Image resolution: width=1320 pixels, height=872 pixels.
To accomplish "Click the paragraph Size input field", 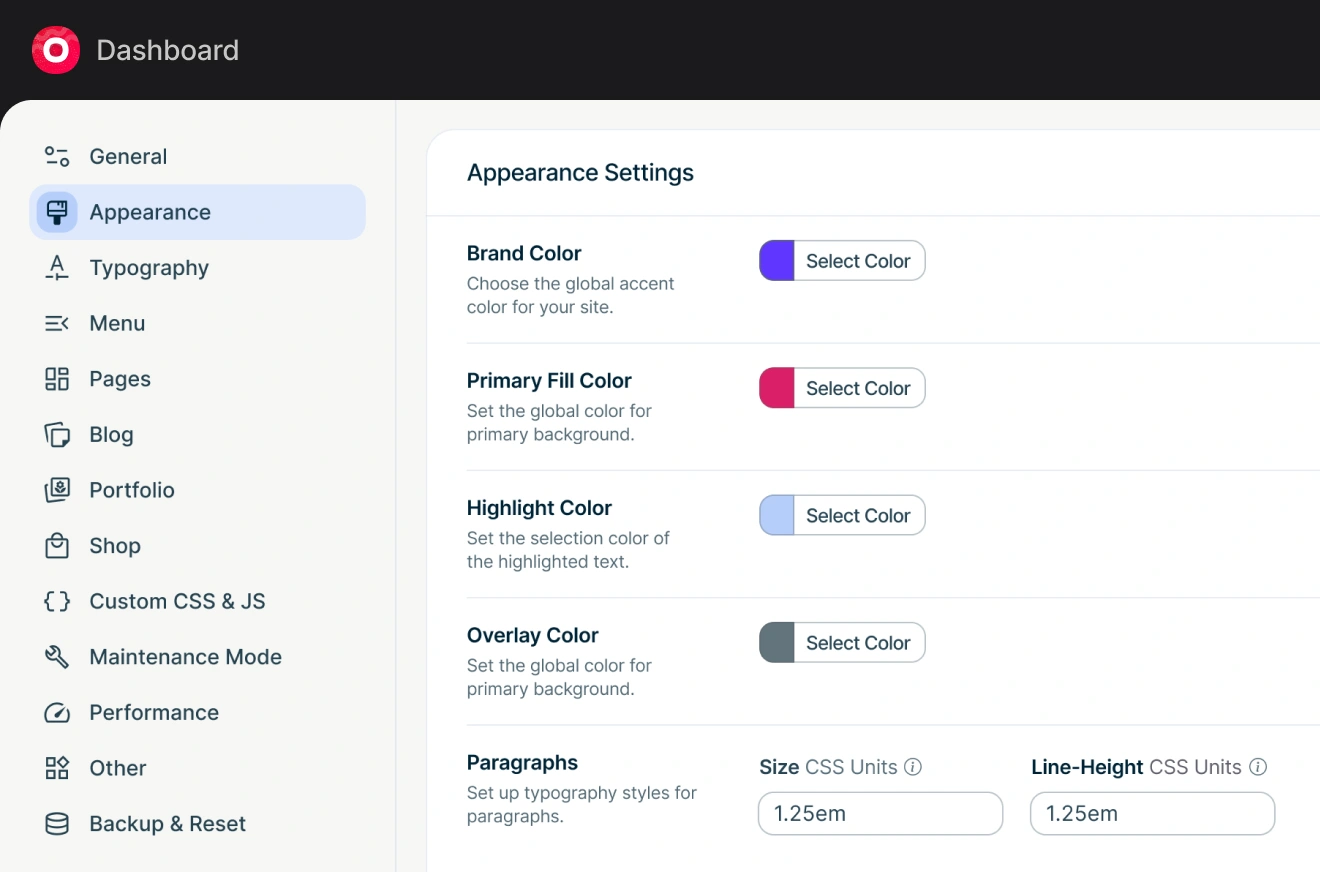I will coord(880,814).
